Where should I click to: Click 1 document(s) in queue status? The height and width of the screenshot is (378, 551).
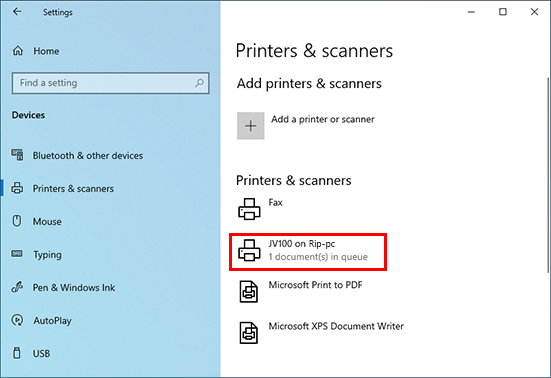tap(318, 257)
